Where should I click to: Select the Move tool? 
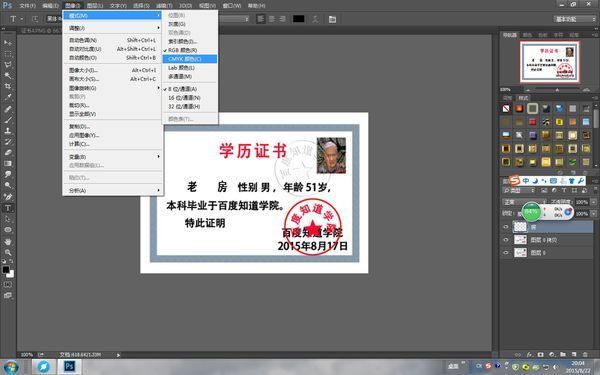[x=8, y=42]
